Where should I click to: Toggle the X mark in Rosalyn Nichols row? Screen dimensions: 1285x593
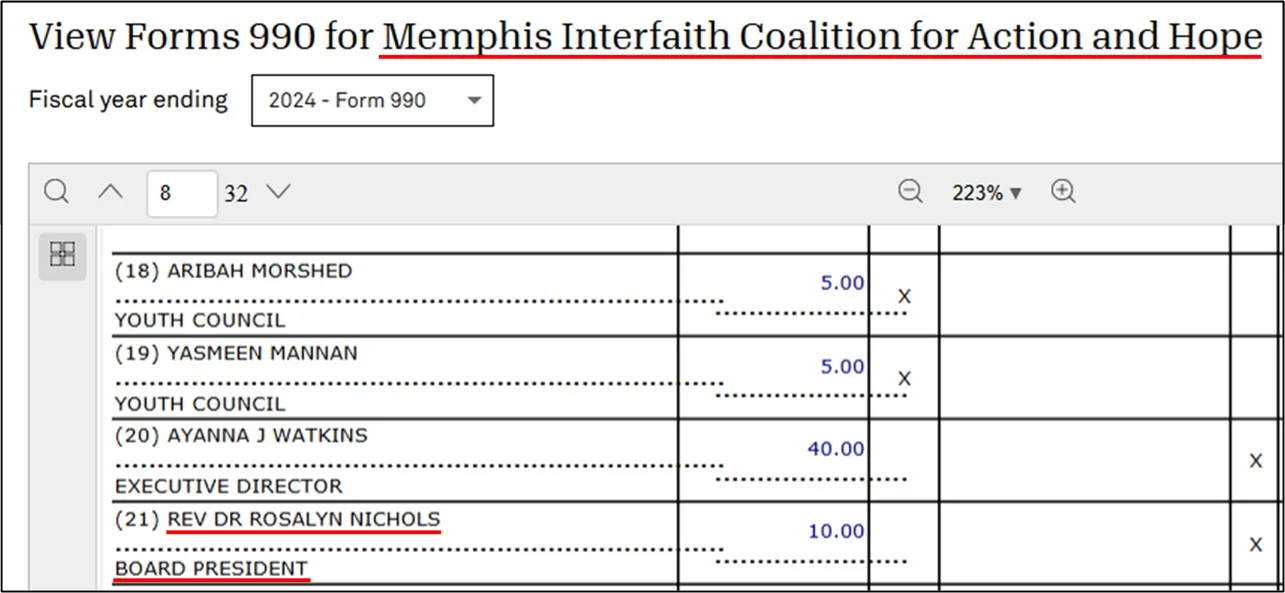(x=1256, y=544)
